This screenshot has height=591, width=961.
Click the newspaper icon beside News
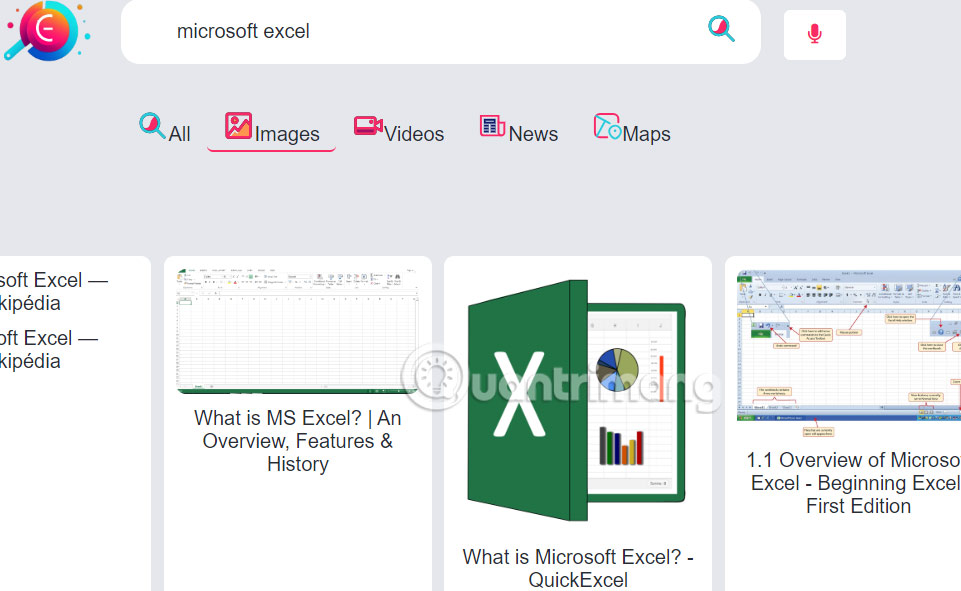(492, 126)
